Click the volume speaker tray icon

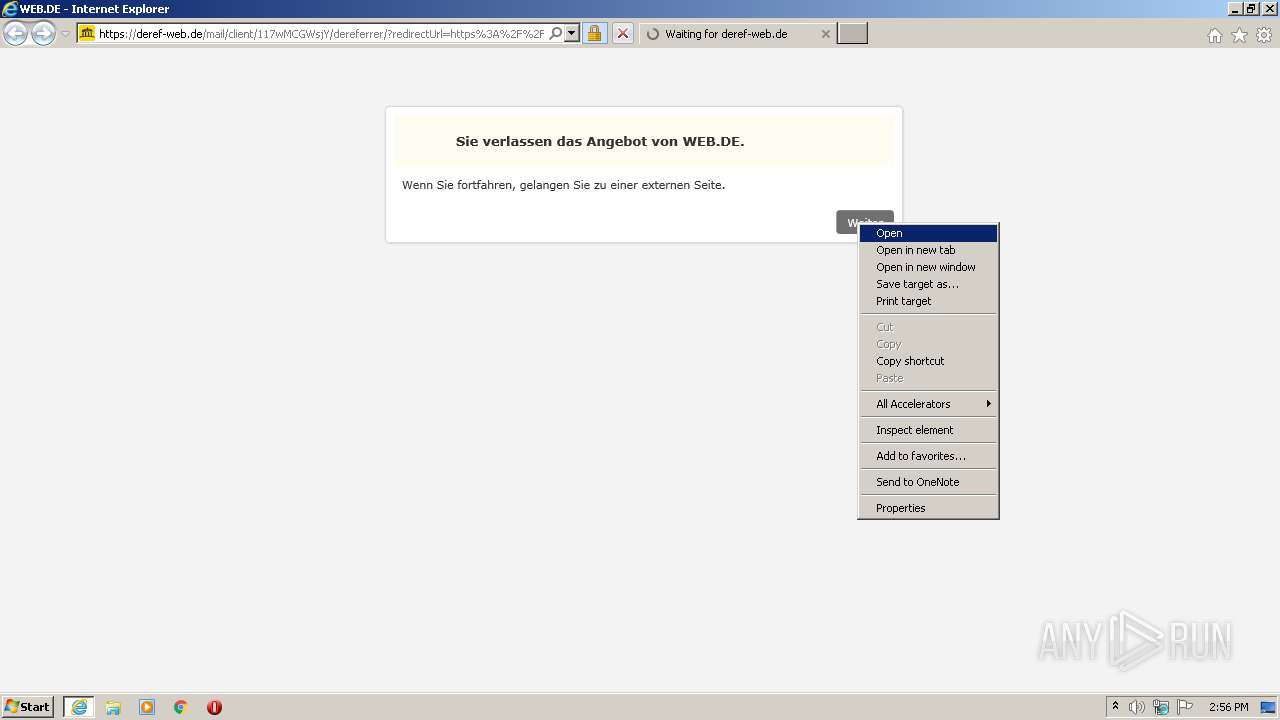1137,707
